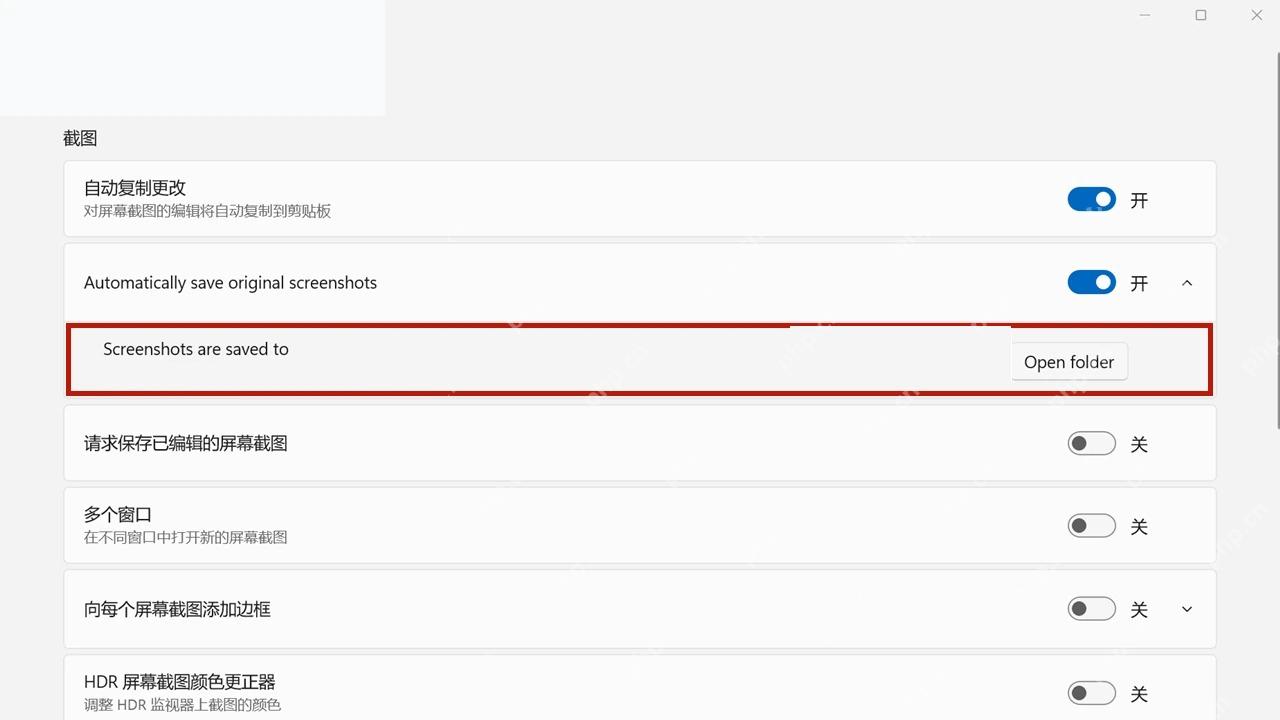Turn on the 多个窗口 switch
This screenshot has width=1280, height=720.
(1091, 525)
